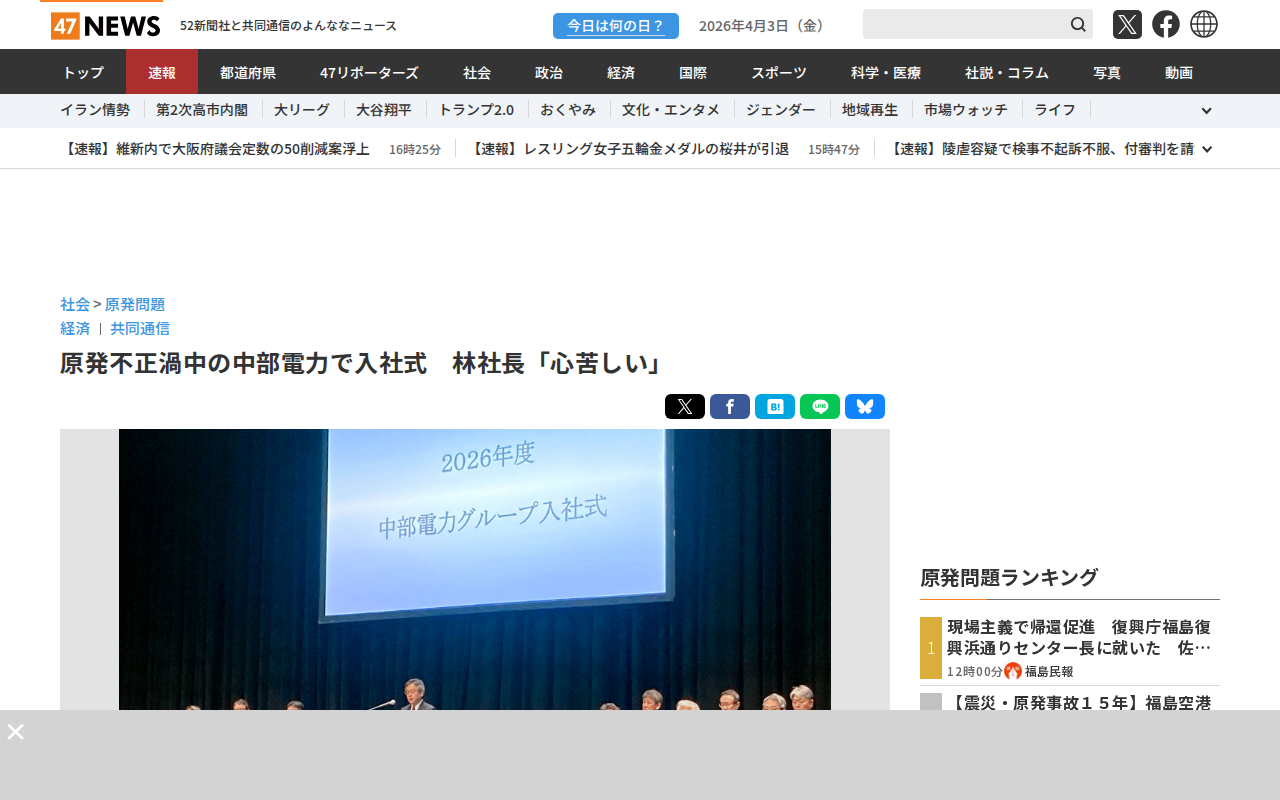Open the 国際 tab
The width and height of the screenshot is (1280, 800).
click(x=693, y=72)
